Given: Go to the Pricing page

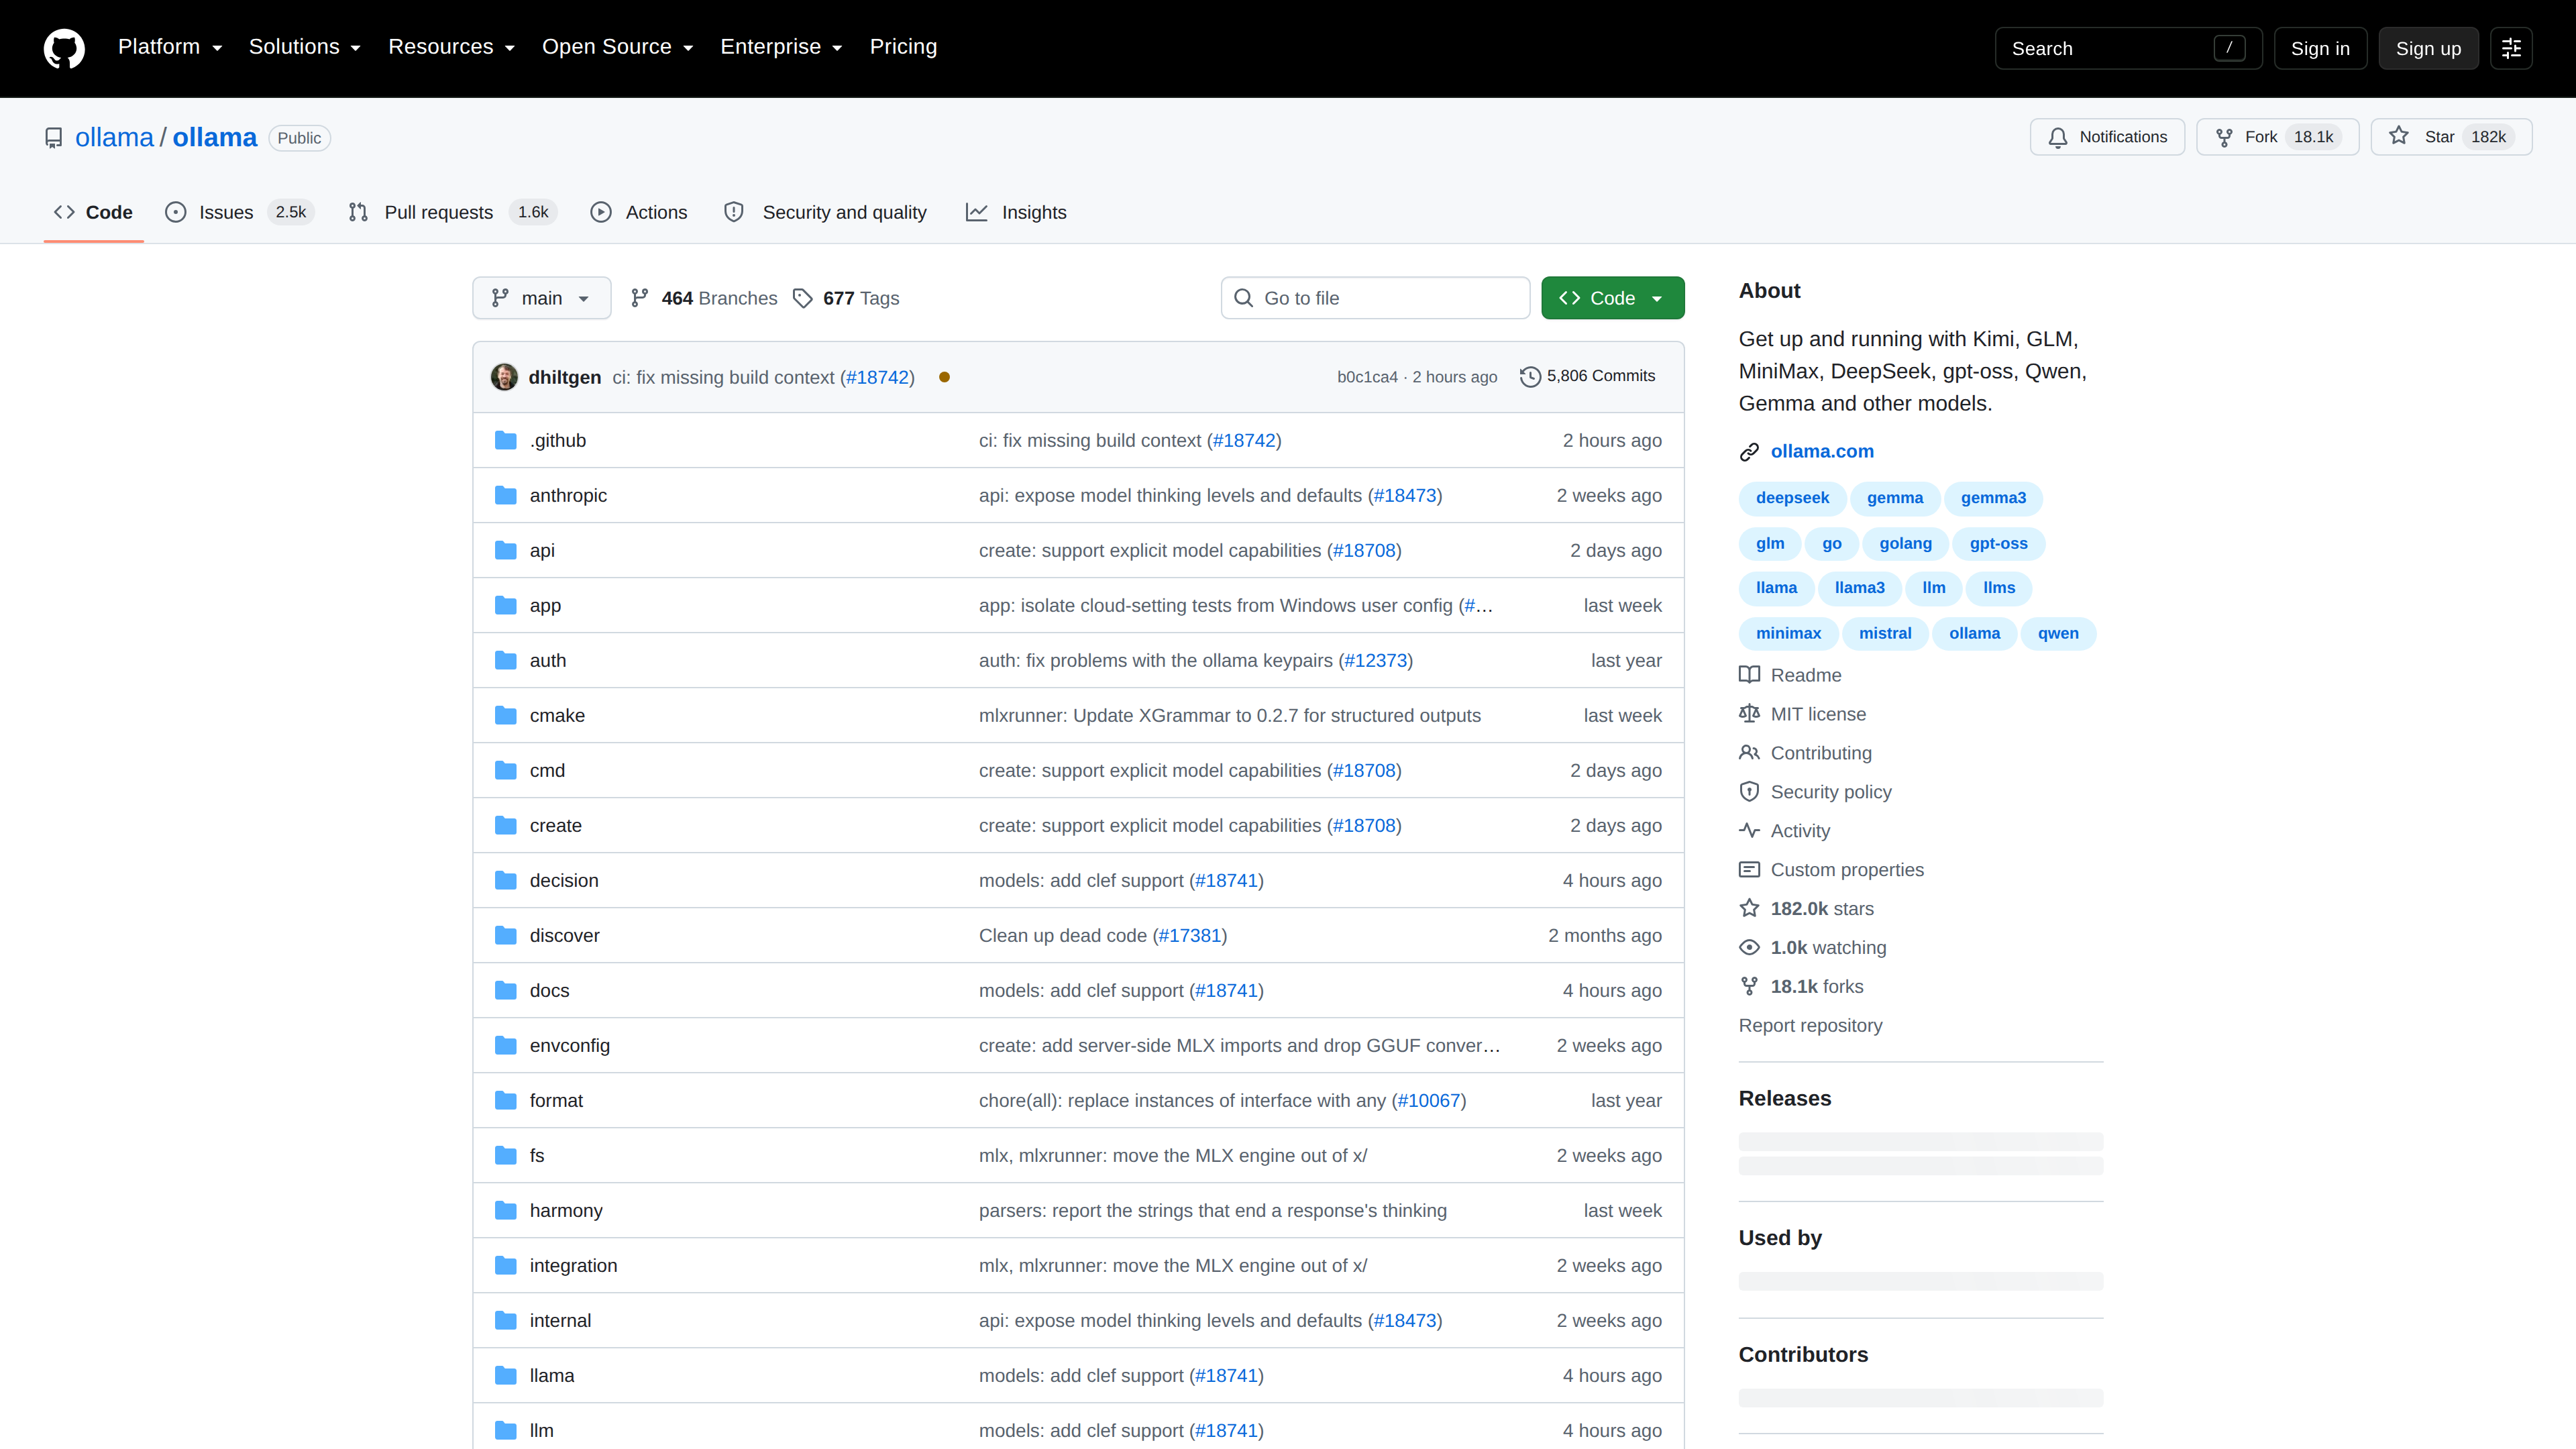Looking at the screenshot, I should pos(903,47).
